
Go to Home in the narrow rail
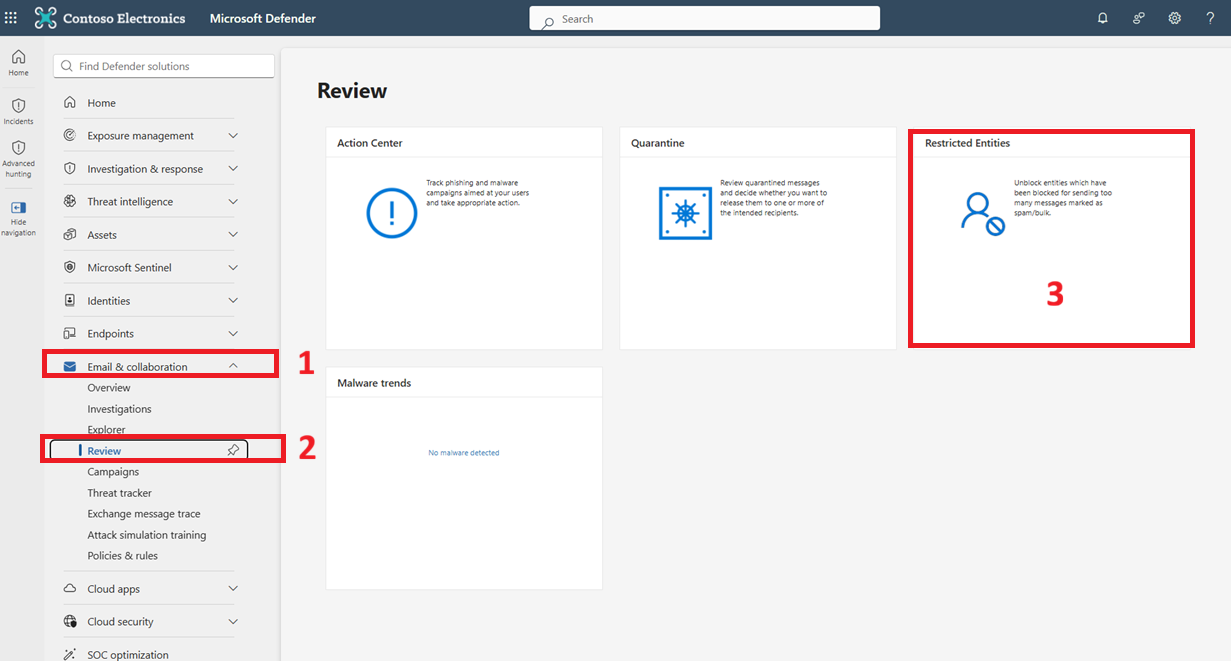19,62
